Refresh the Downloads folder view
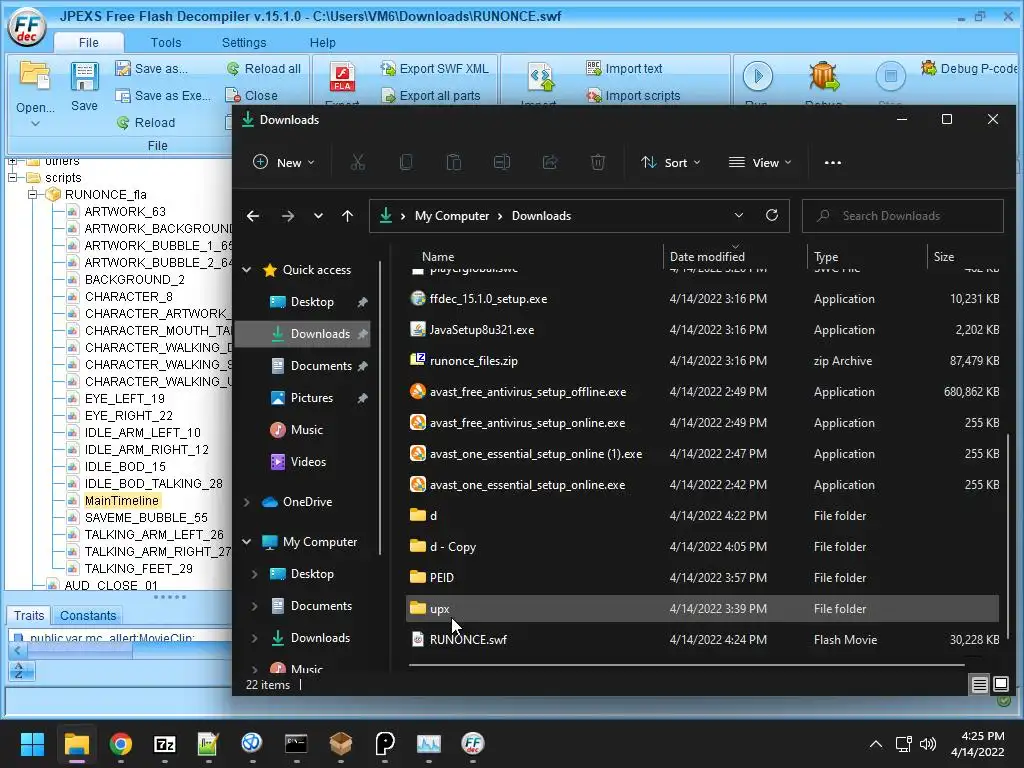The width and height of the screenshot is (1024, 768). (x=772, y=216)
